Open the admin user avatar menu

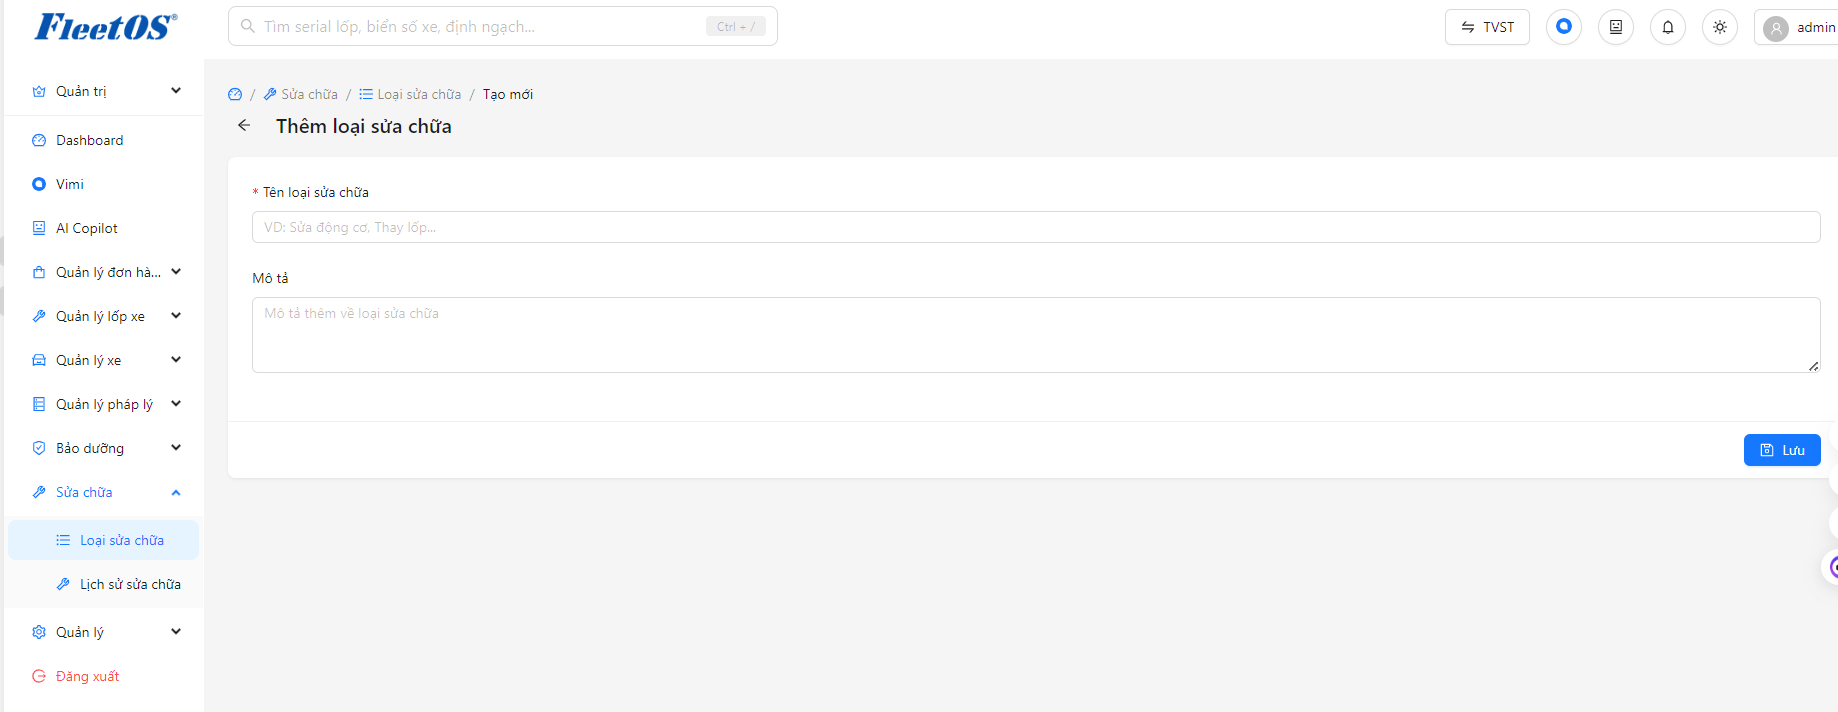(x=1798, y=27)
